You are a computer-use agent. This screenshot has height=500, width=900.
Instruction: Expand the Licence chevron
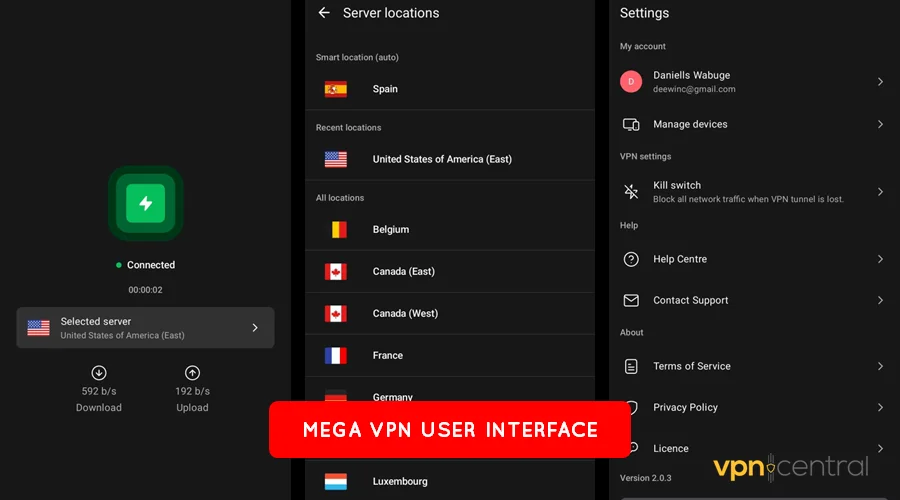pos(880,448)
